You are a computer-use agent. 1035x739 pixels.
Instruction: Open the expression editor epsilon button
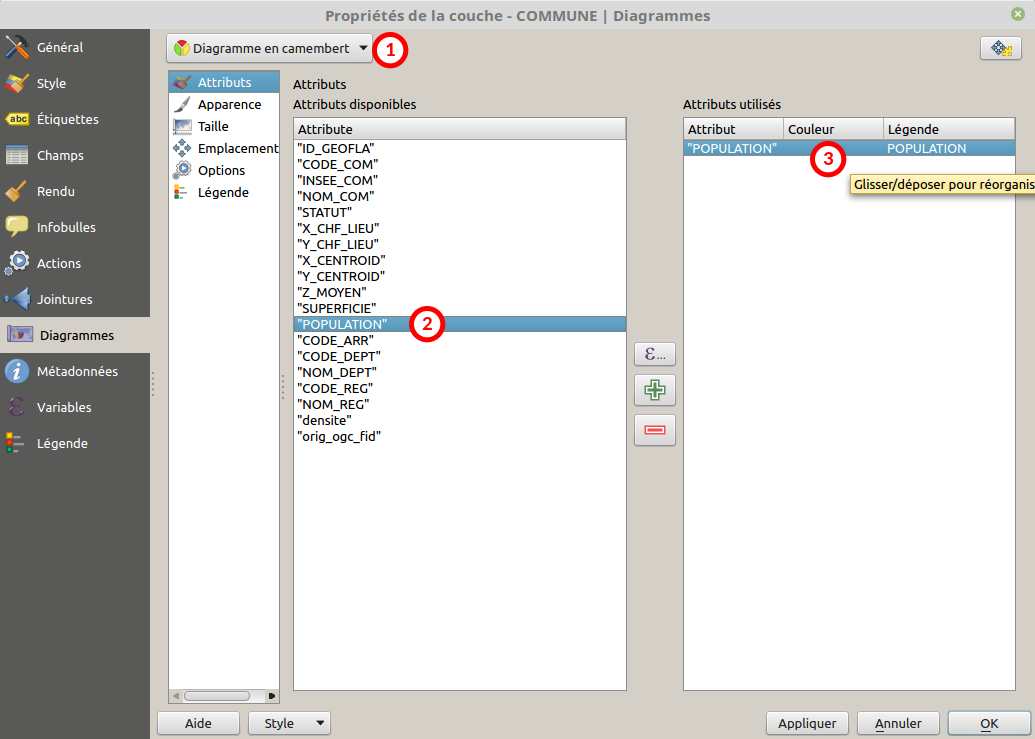coord(655,353)
